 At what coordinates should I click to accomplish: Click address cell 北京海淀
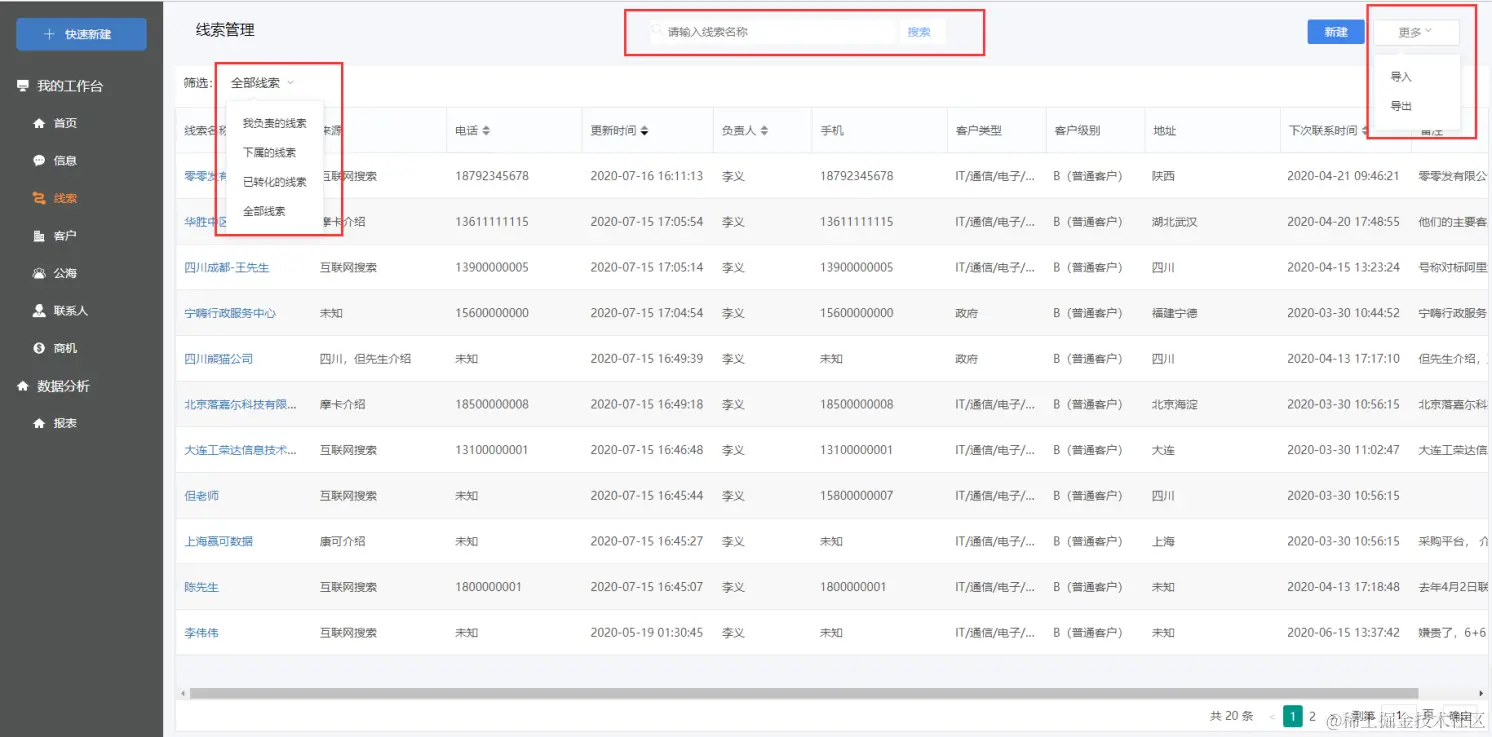pyautogui.click(x=1175, y=405)
